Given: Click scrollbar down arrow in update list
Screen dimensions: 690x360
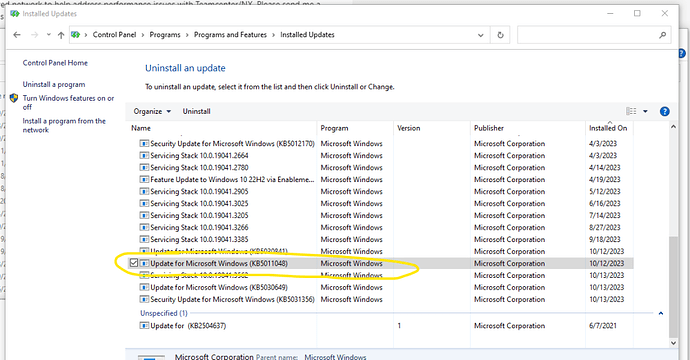Looking at the screenshot, I should click(x=673, y=342).
